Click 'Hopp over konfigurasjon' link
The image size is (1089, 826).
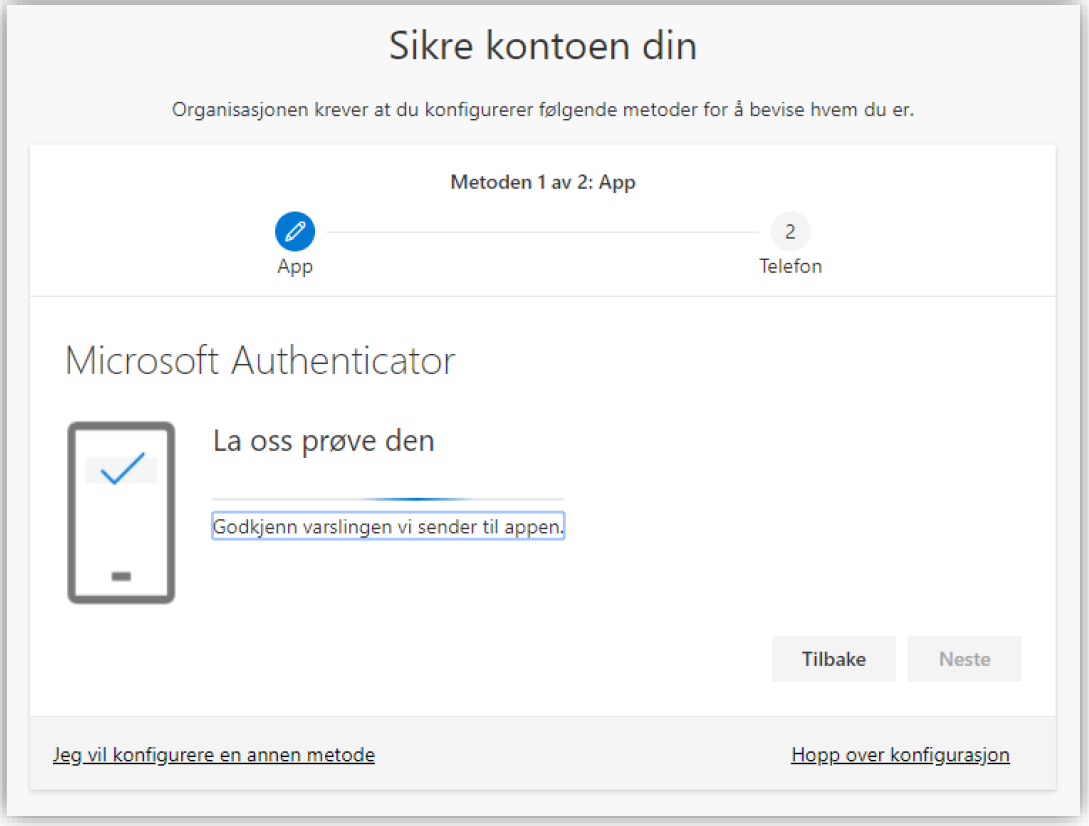click(900, 754)
